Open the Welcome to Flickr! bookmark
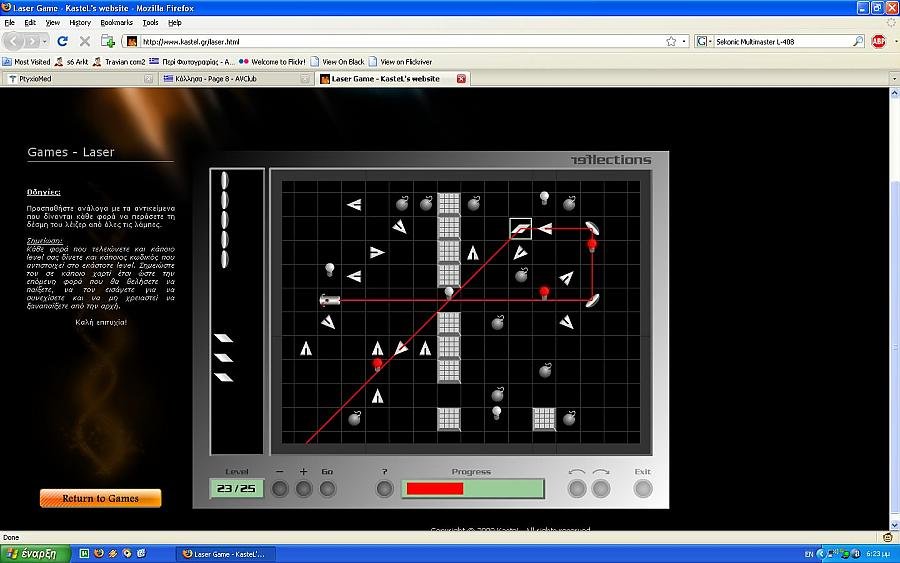The width and height of the screenshot is (900, 563). tap(270, 61)
